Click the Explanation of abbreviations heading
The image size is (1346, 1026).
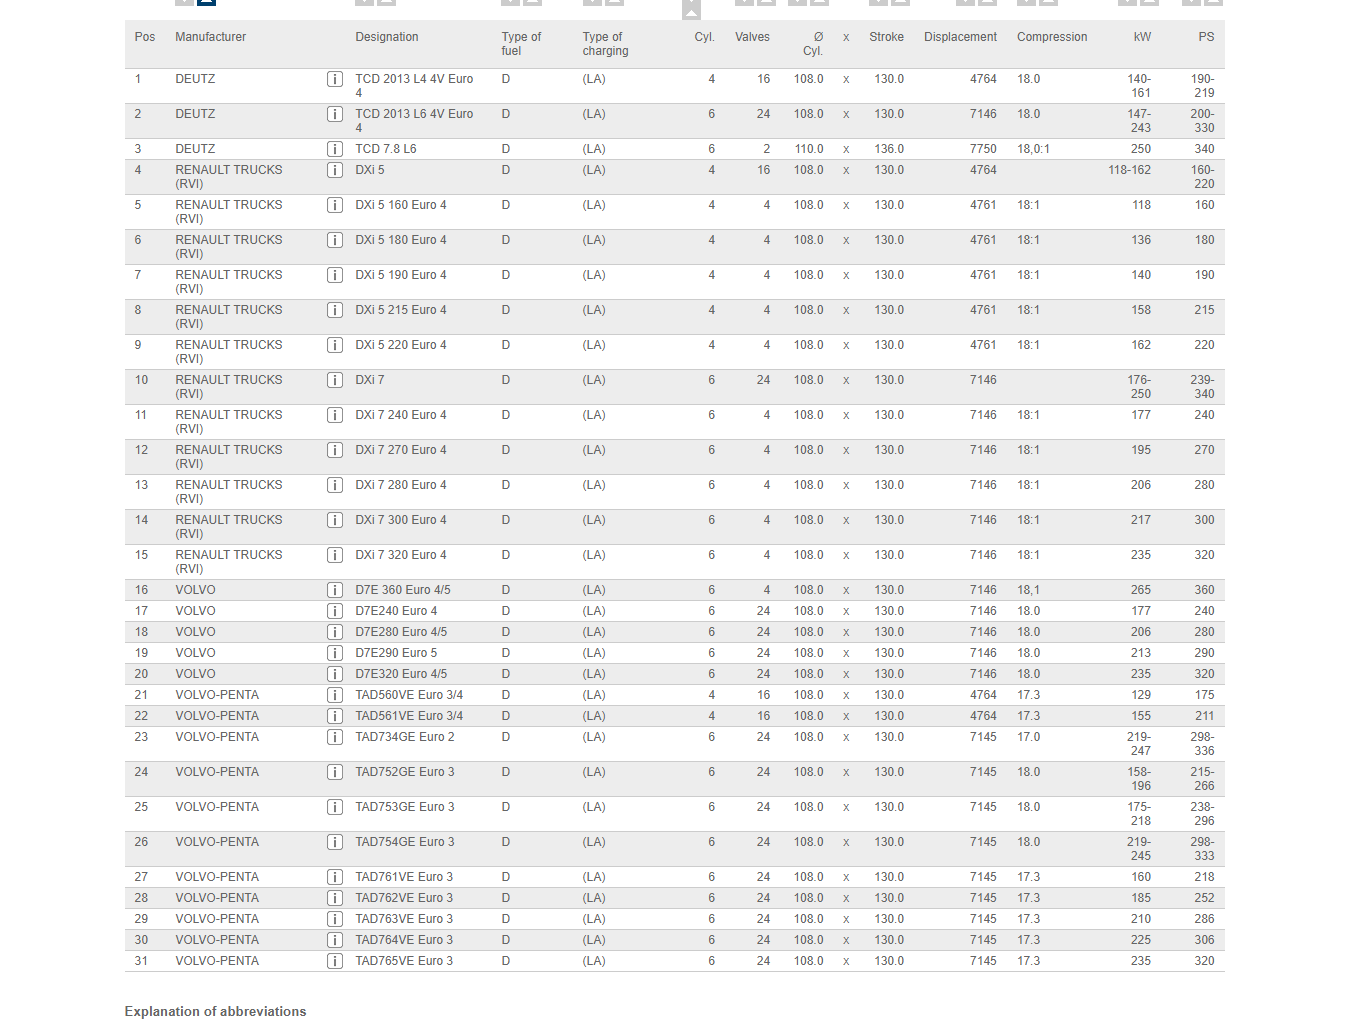215,1011
